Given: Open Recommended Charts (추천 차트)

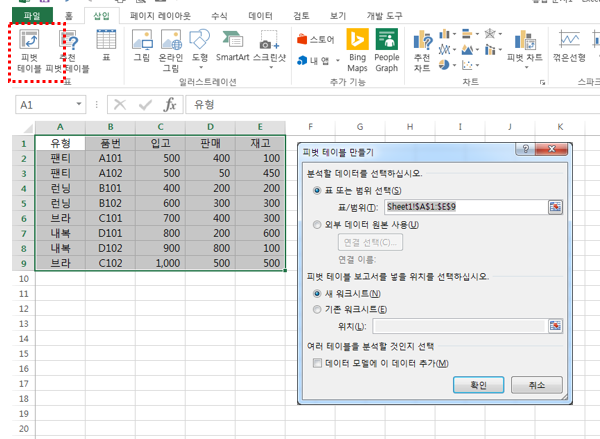Looking at the screenshot, I should pos(422,51).
